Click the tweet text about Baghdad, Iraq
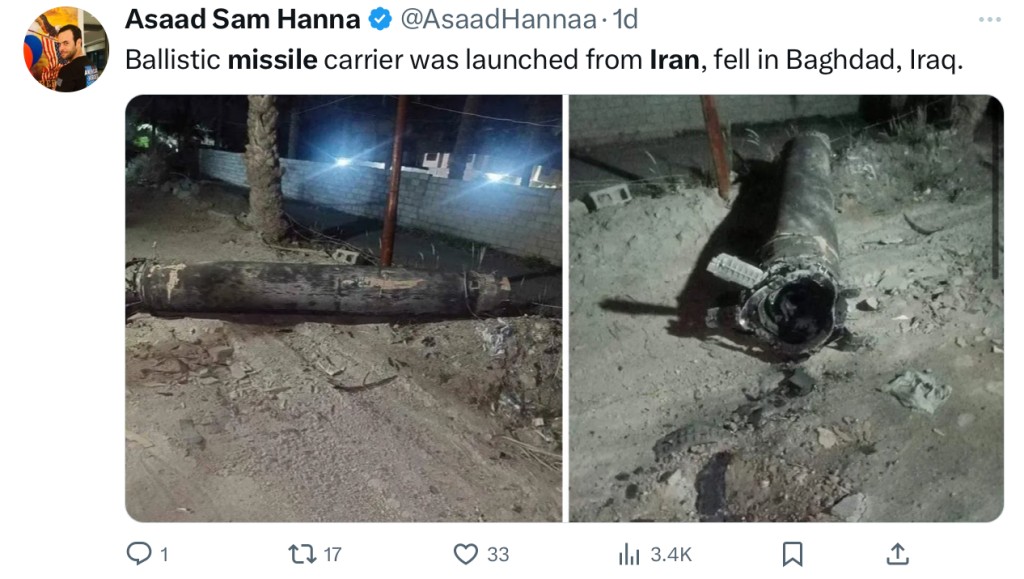Image resolution: width=1024 pixels, height=579 pixels. click(x=544, y=60)
